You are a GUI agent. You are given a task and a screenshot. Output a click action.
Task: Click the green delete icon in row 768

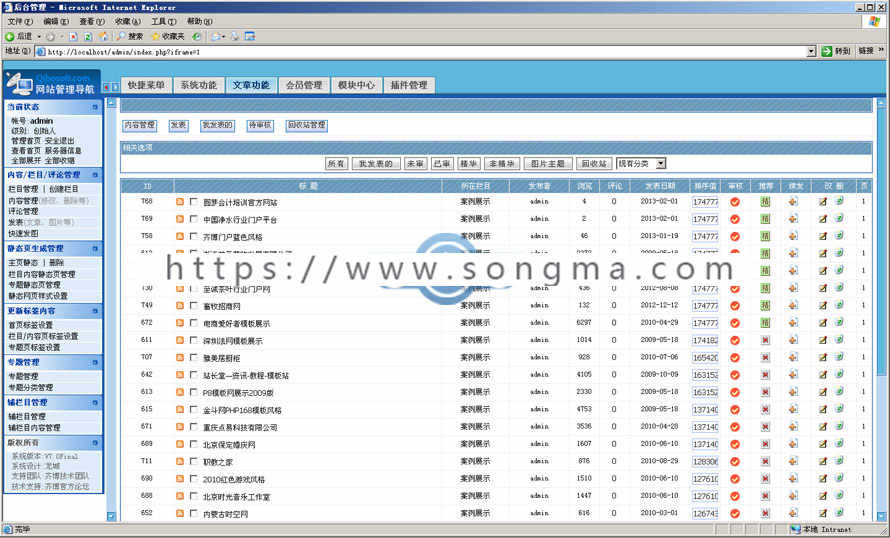(839, 201)
